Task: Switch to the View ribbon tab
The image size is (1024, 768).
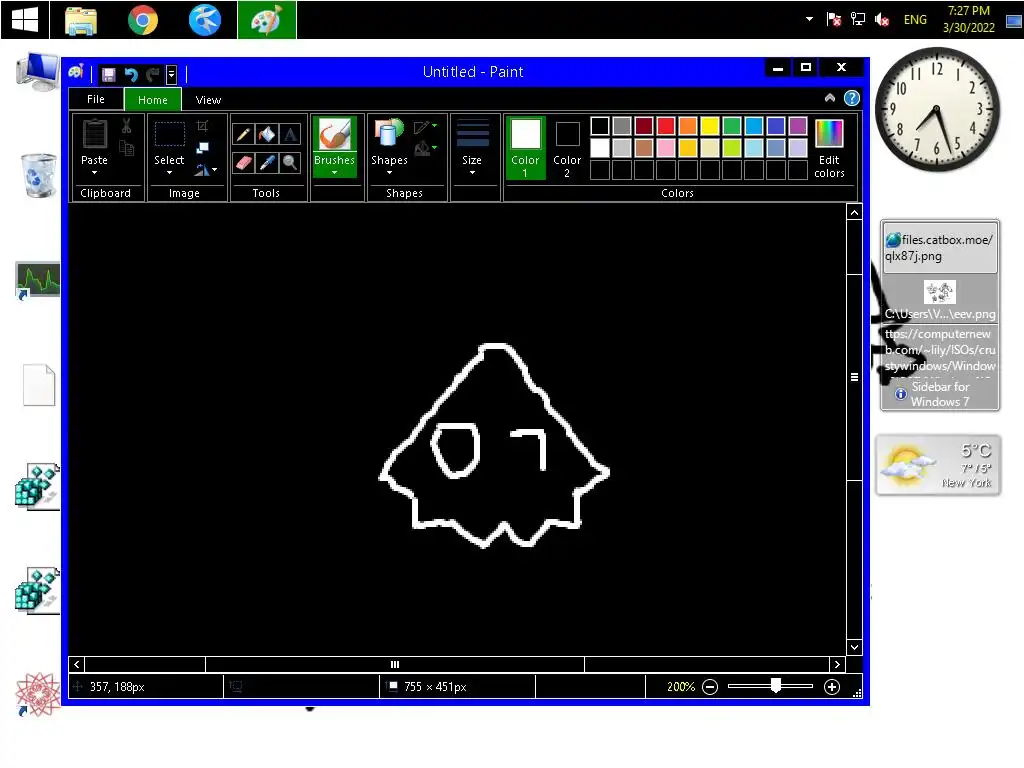Action: (x=208, y=100)
